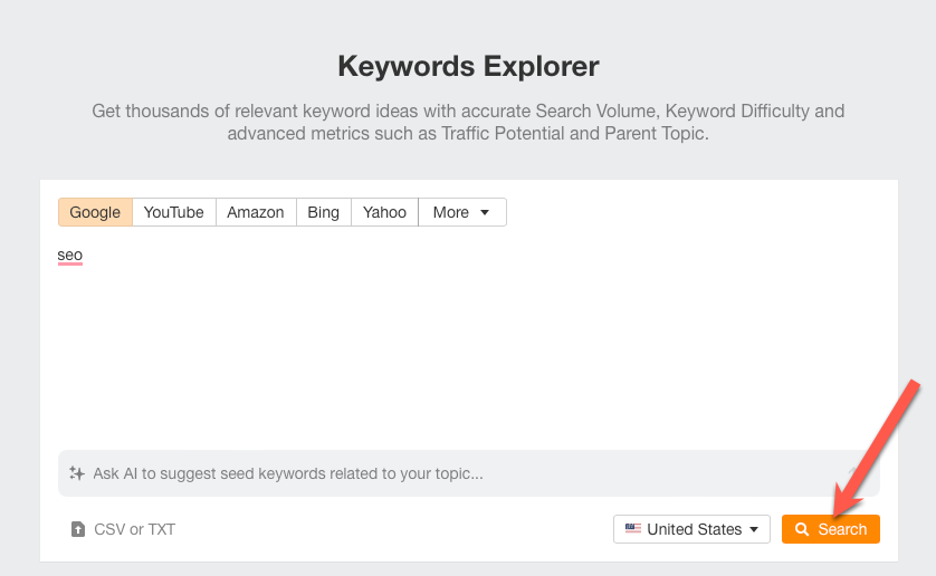Select the YouTube engine option
The image size is (936, 576).
tap(173, 212)
